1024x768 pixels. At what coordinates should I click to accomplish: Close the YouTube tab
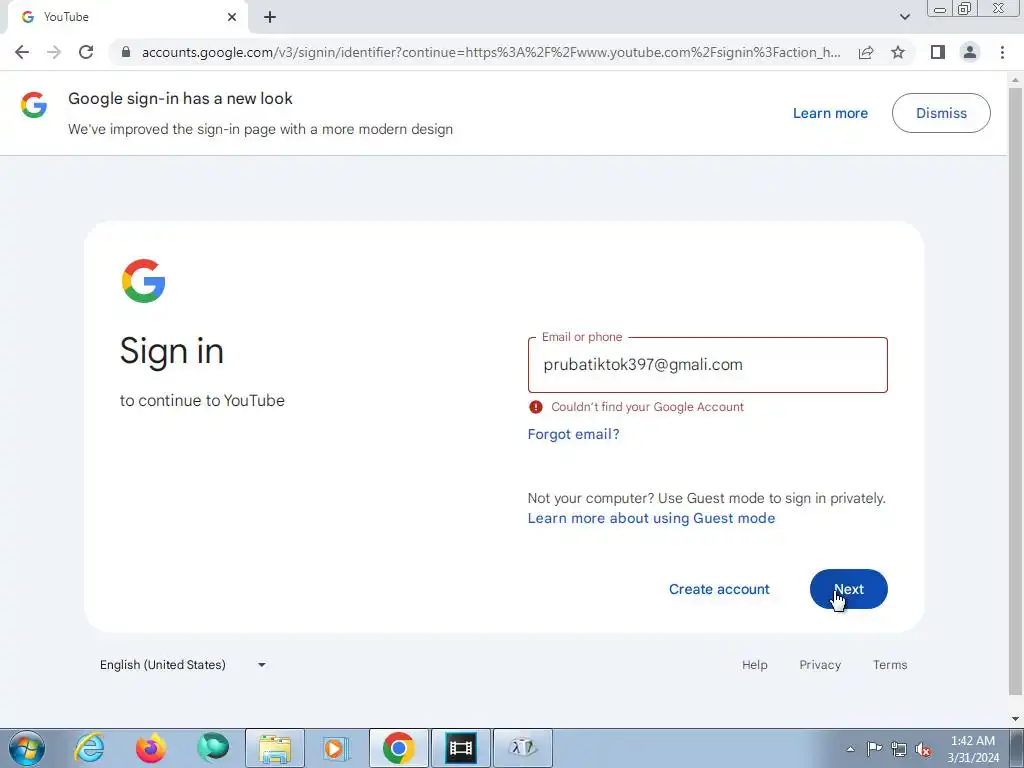232,17
